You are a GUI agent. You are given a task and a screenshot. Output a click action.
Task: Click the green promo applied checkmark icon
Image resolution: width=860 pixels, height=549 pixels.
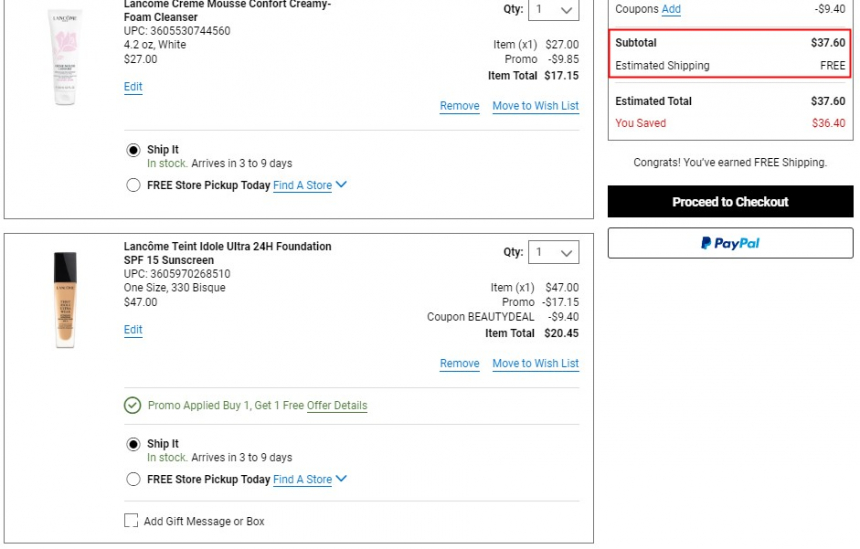pyautogui.click(x=132, y=405)
